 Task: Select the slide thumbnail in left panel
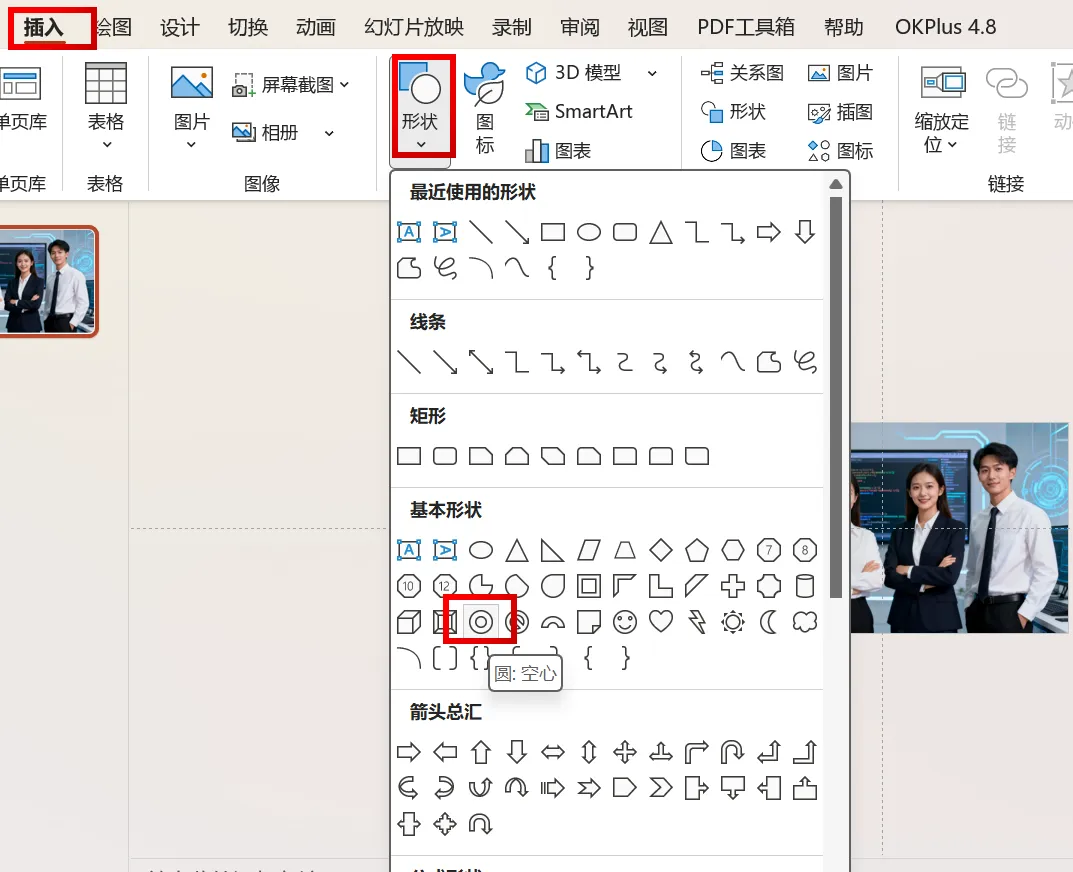(48, 281)
